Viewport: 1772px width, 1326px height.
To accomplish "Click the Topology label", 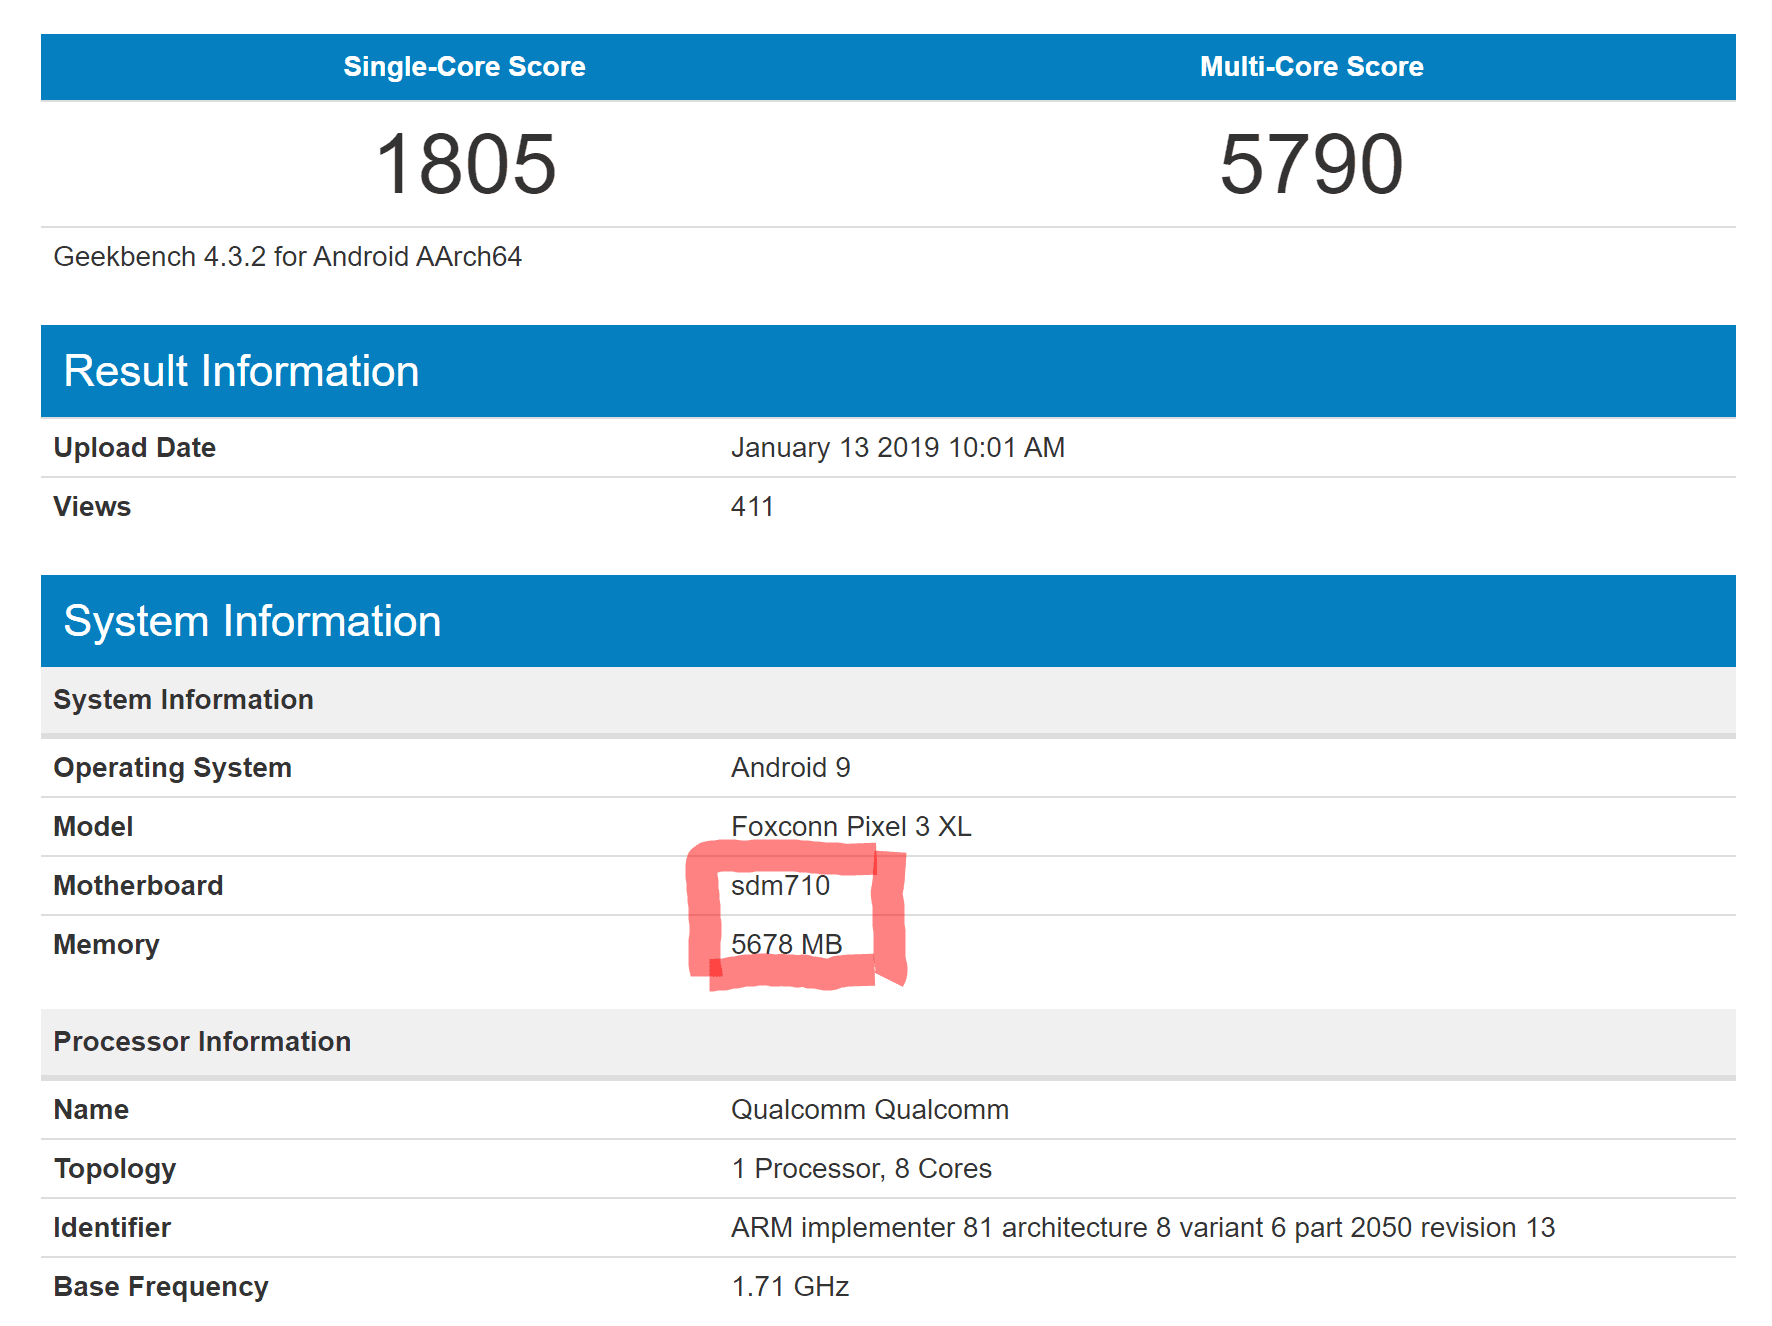I will [x=115, y=1169].
